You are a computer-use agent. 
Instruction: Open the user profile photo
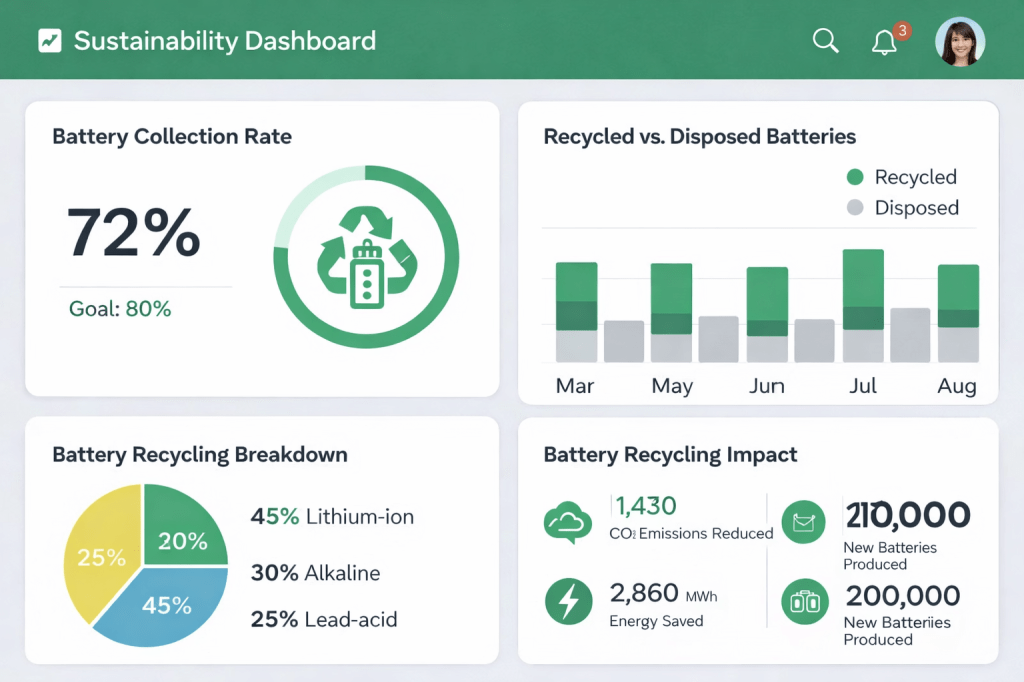[960, 41]
